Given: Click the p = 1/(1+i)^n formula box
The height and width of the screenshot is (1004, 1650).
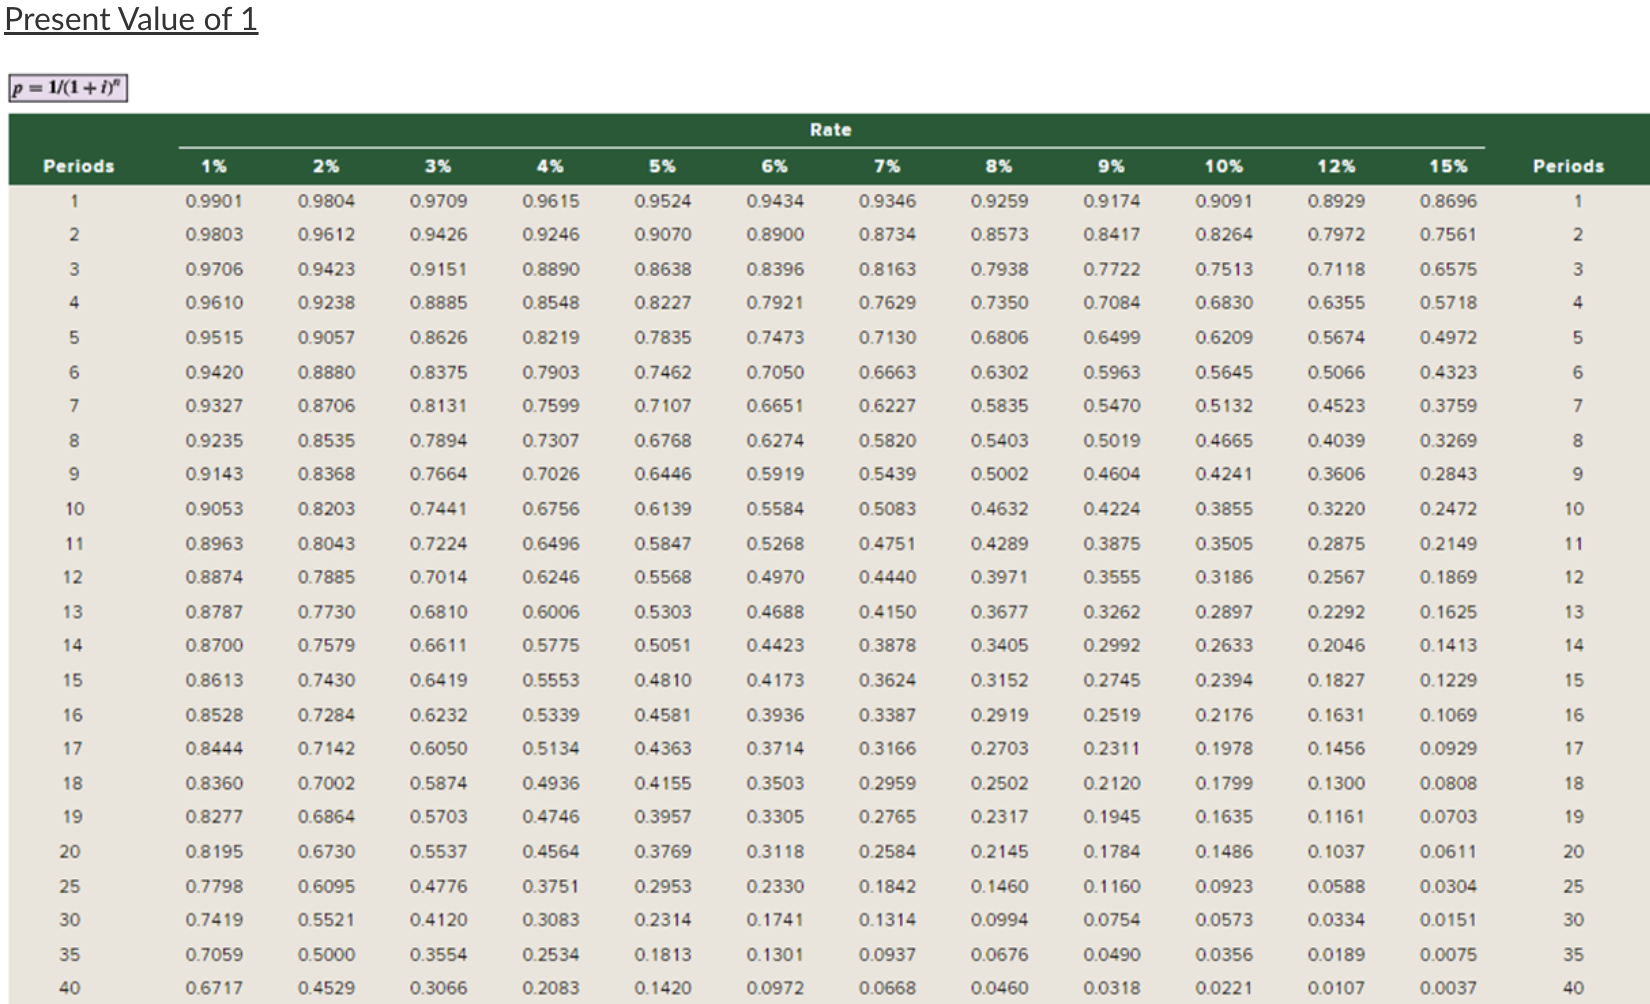Looking at the screenshot, I should coord(69,88).
